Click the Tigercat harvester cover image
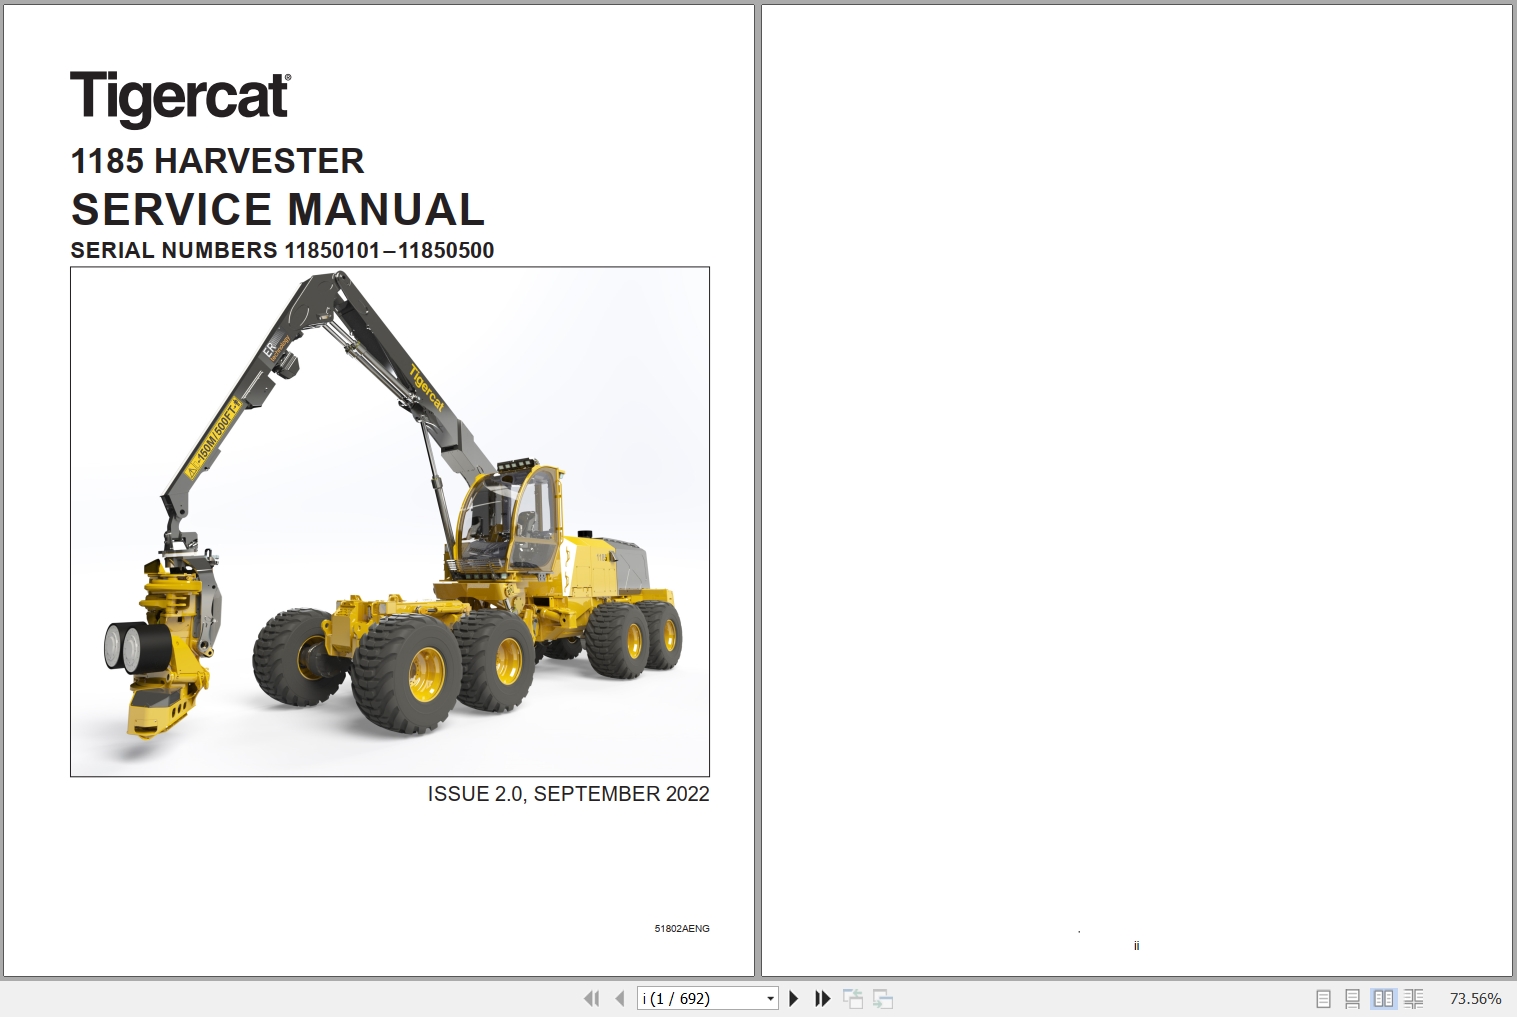Screen dimensions: 1517x1017 [390, 520]
